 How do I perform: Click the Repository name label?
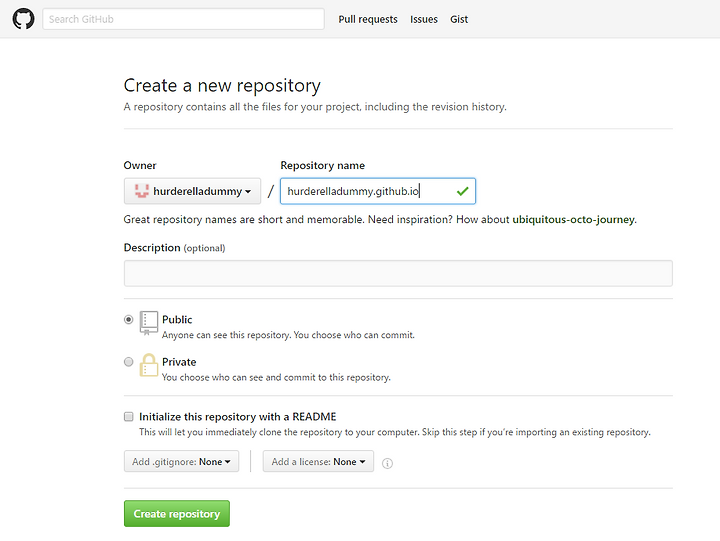tap(323, 165)
